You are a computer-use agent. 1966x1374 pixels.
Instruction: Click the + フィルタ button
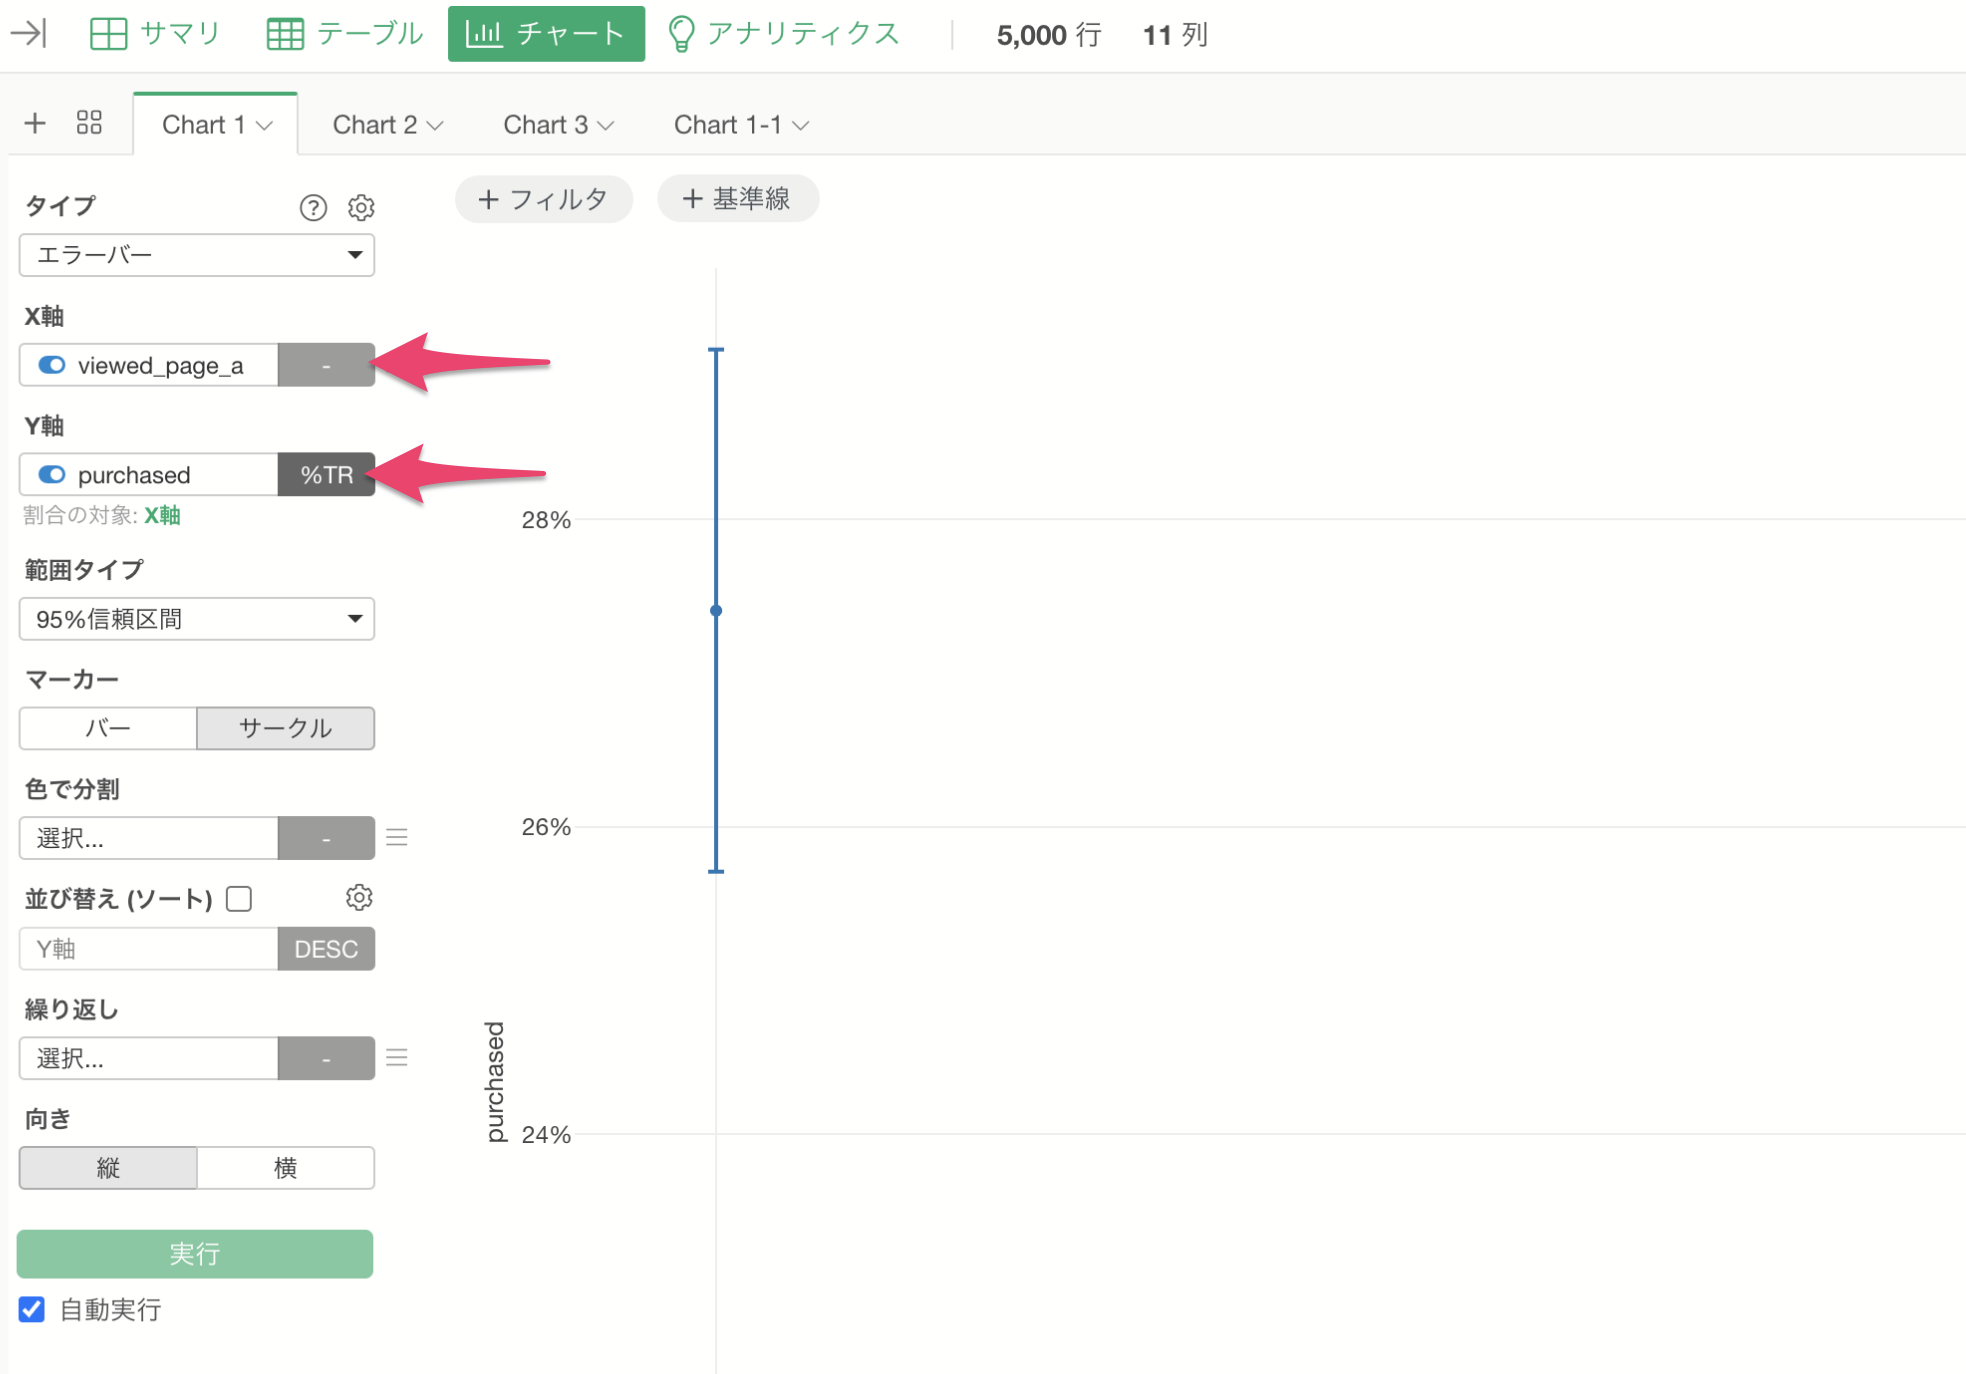543,199
